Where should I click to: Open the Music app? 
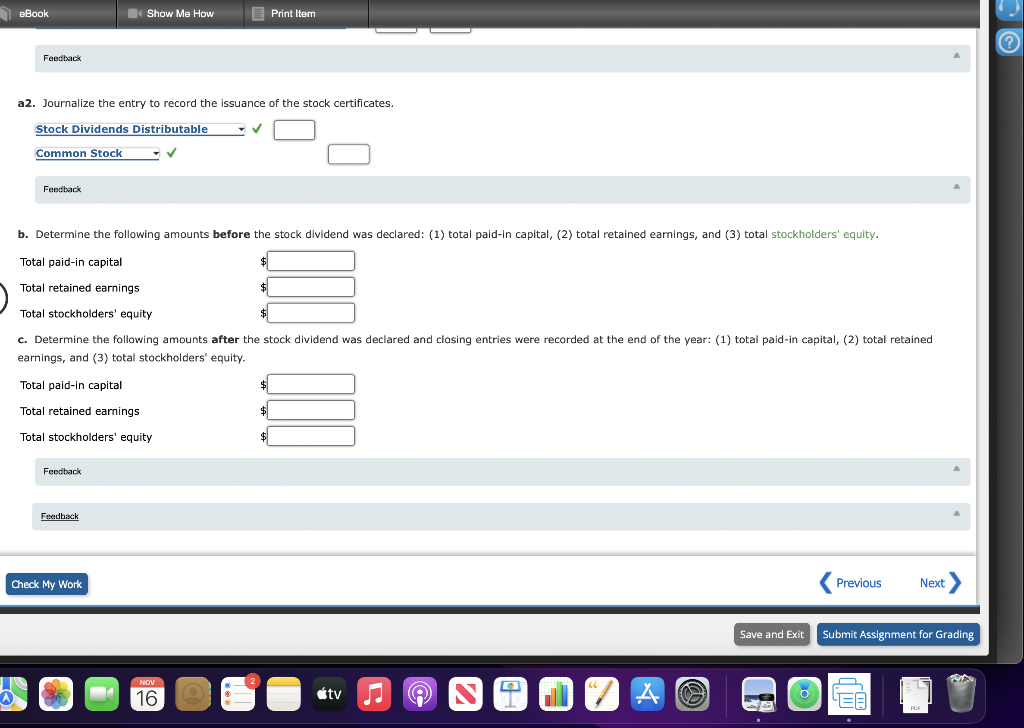pos(374,693)
